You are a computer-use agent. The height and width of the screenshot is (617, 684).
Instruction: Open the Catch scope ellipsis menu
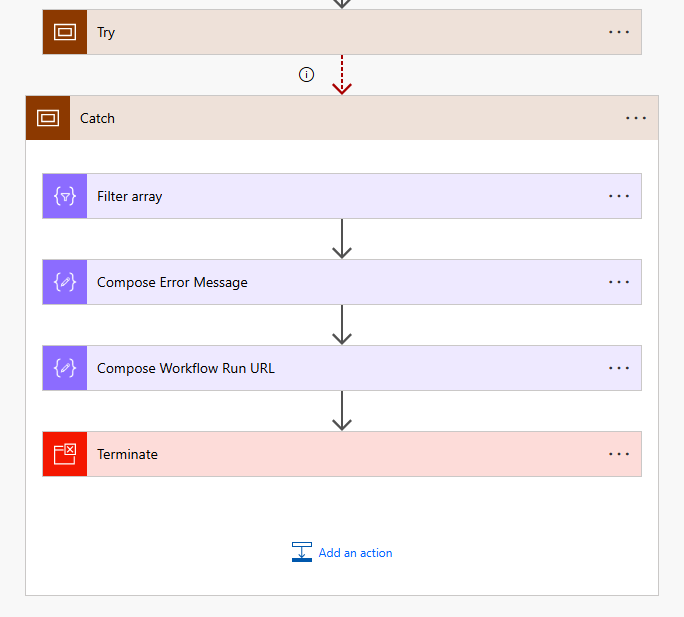(636, 118)
